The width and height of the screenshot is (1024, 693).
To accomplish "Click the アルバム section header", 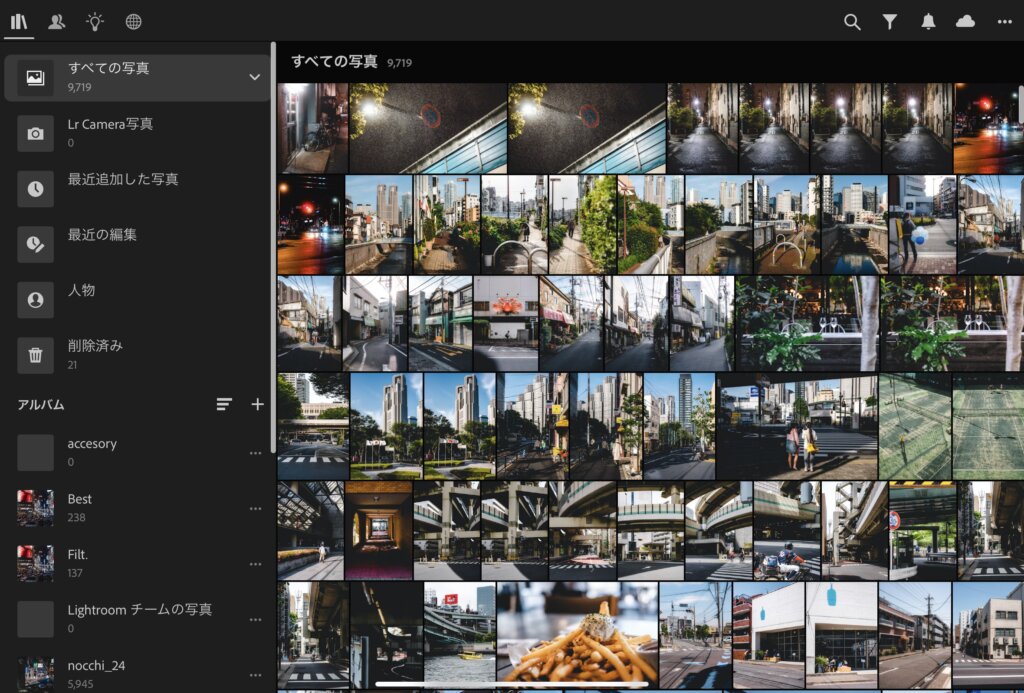I will click(x=41, y=405).
